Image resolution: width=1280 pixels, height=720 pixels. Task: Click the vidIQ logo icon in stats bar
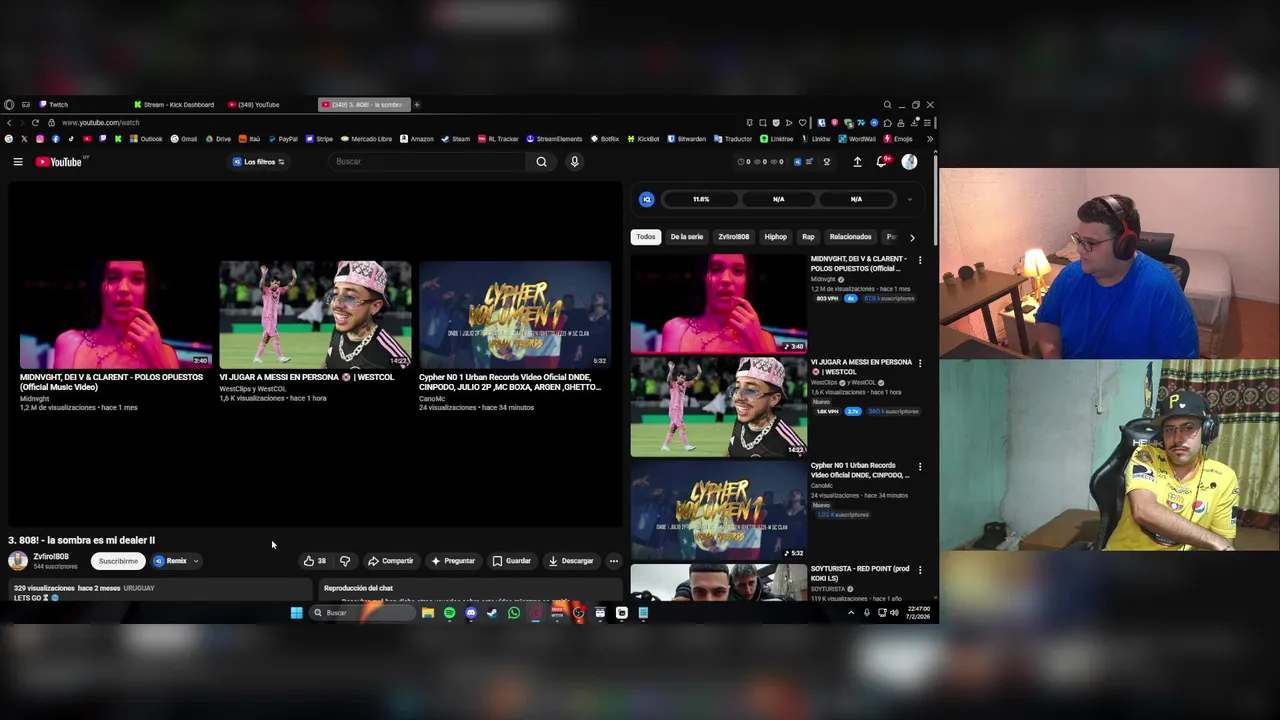coord(647,199)
